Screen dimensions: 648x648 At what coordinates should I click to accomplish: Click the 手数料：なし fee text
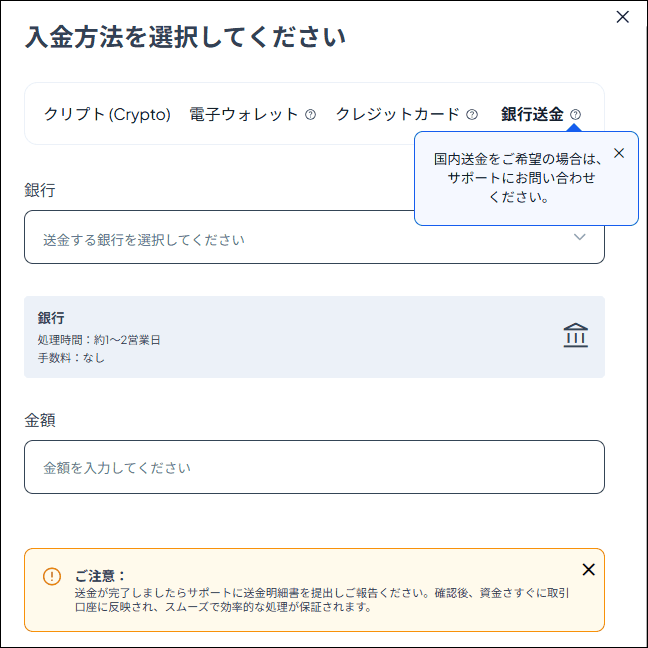71,358
